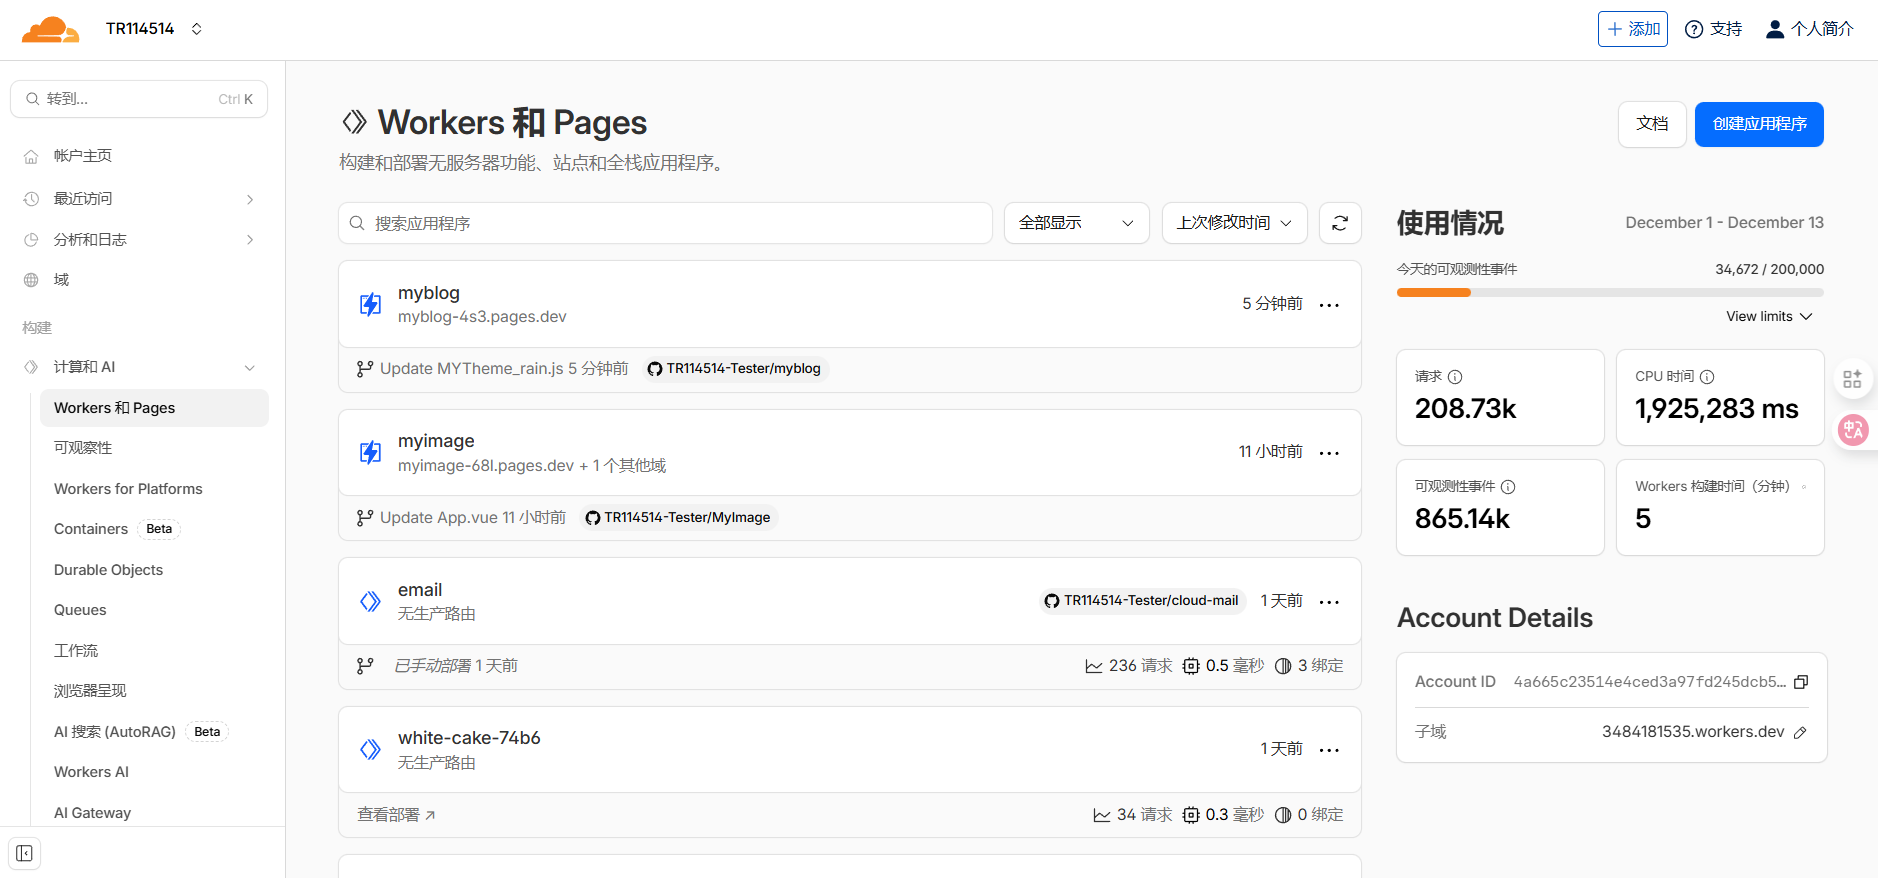Collapse sidebar using bottom-left panel icon
Image resolution: width=1878 pixels, height=878 pixels.
(25, 853)
